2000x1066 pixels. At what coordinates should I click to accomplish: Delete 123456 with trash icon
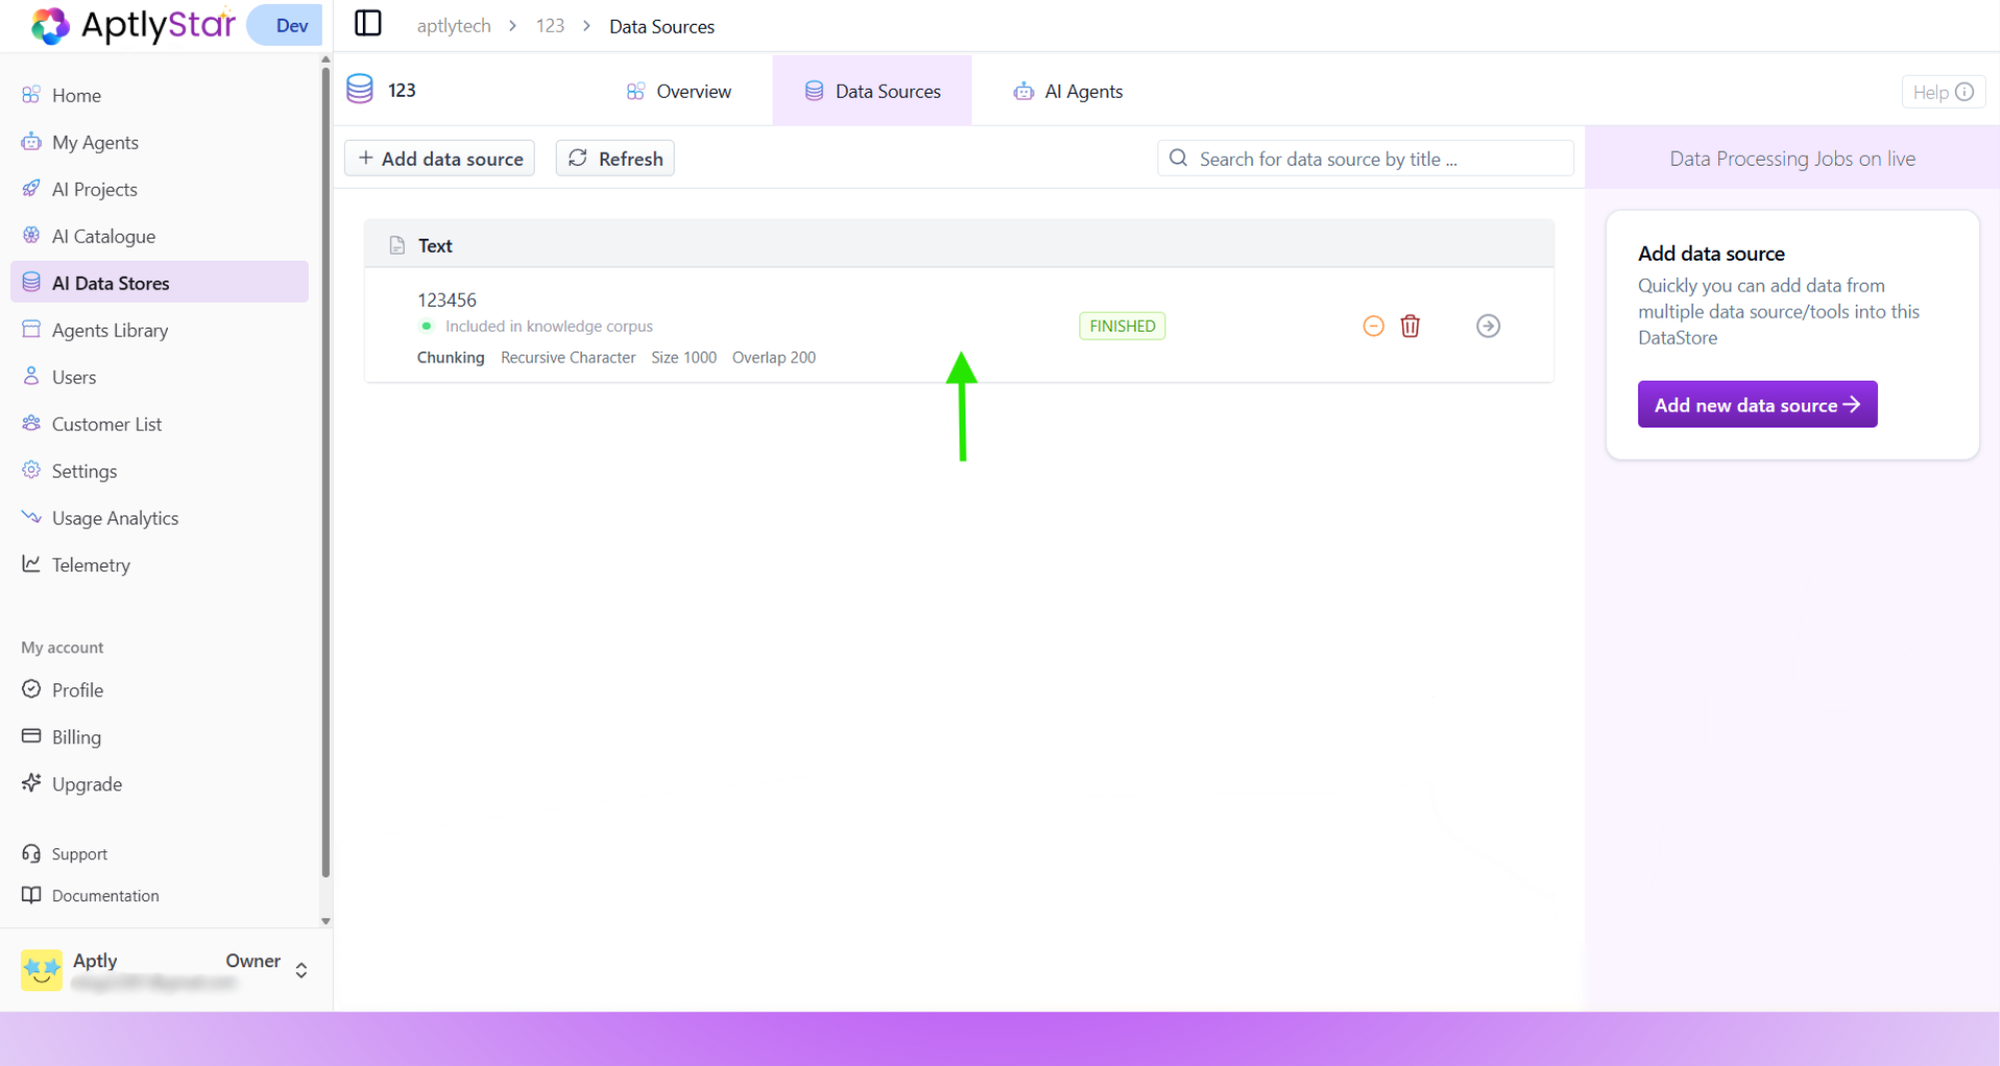point(1410,326)
